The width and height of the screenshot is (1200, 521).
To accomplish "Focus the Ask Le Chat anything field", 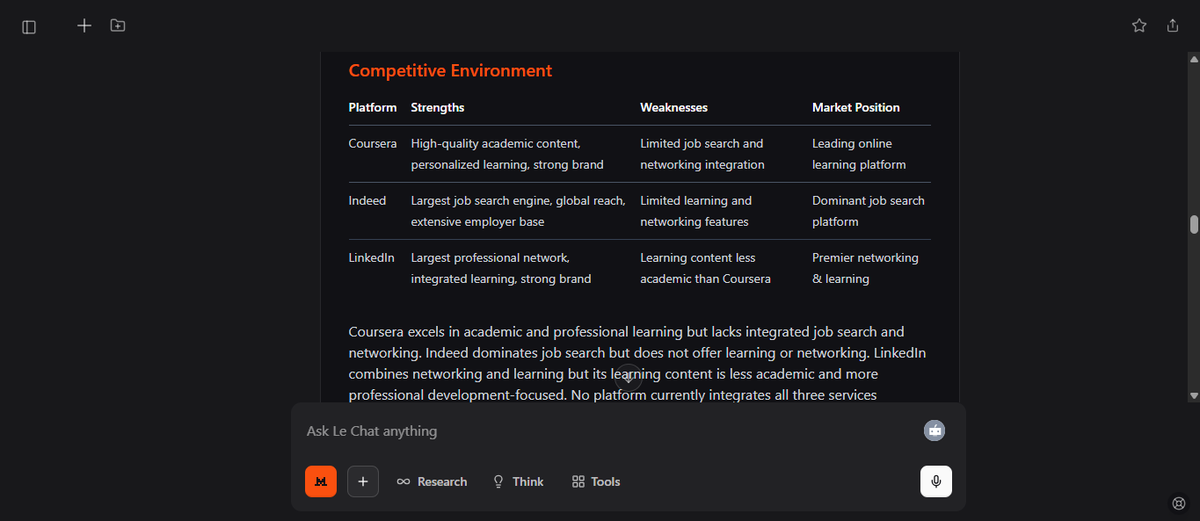I will [x=610, y=431].
